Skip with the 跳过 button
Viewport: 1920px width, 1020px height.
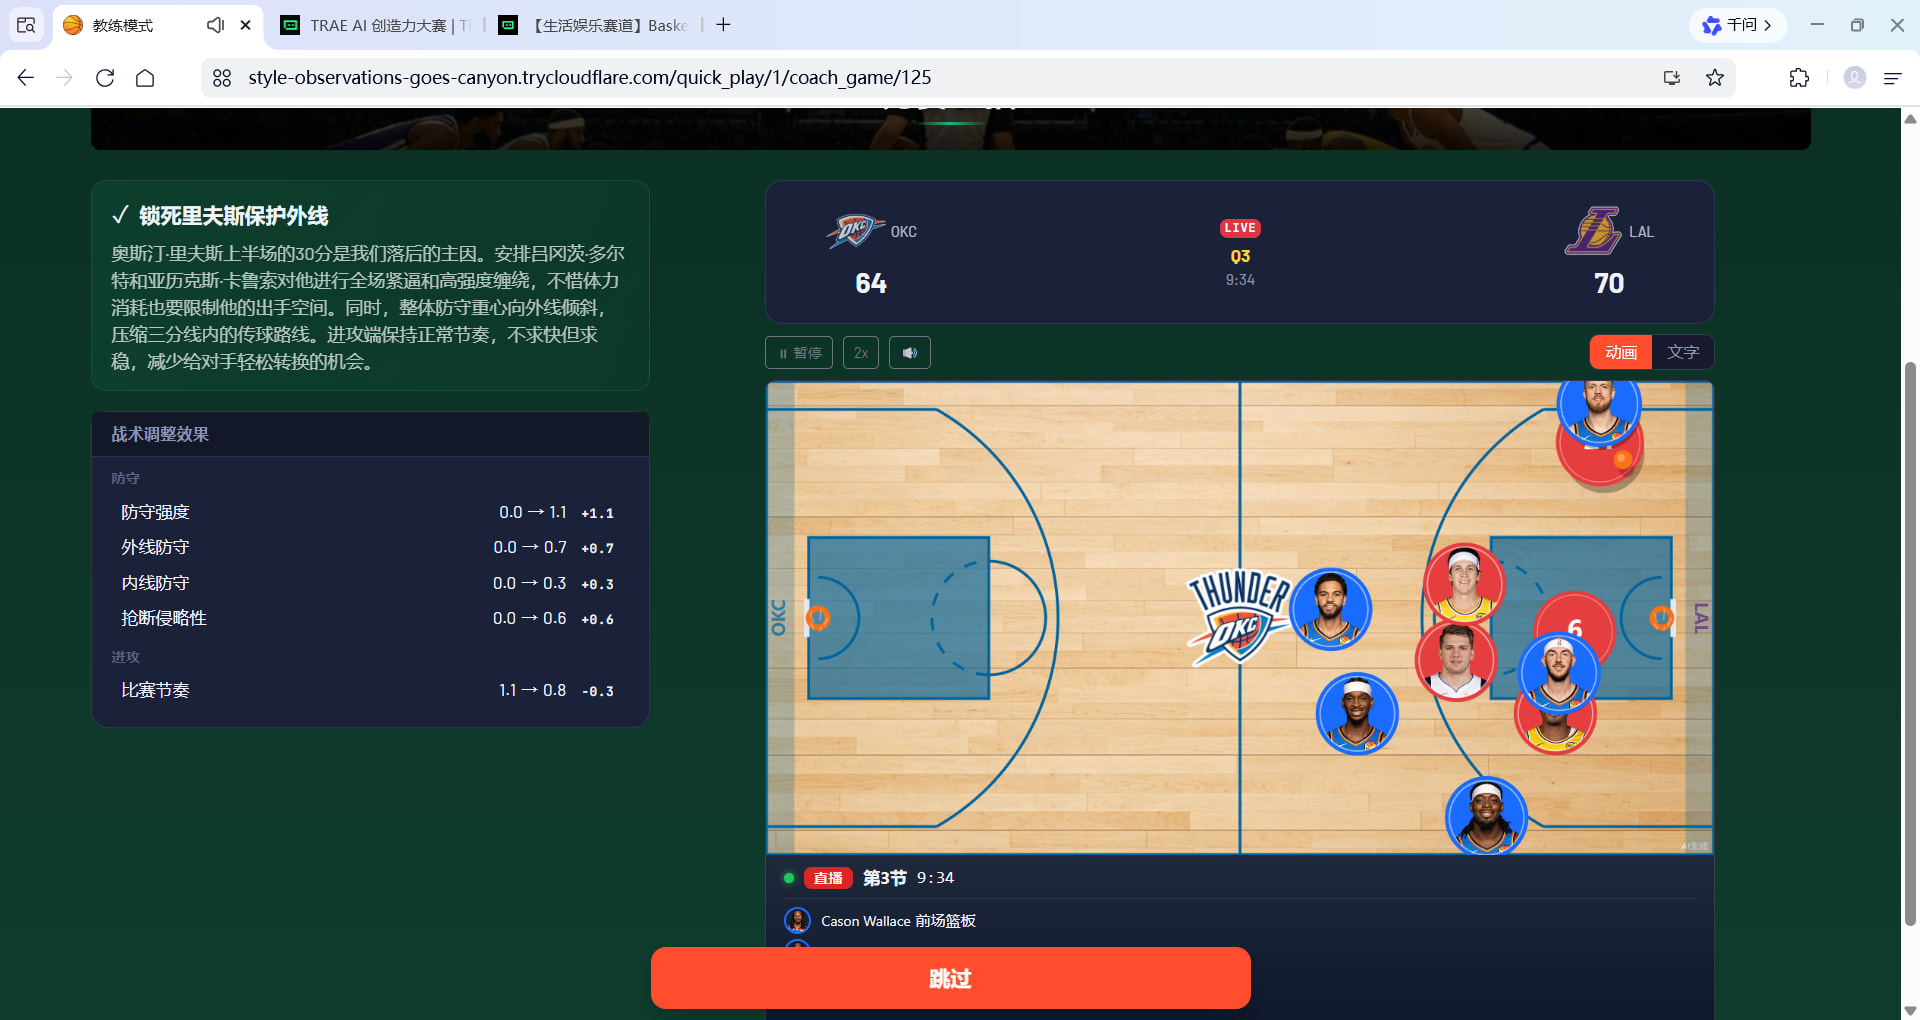coord(951,978)
